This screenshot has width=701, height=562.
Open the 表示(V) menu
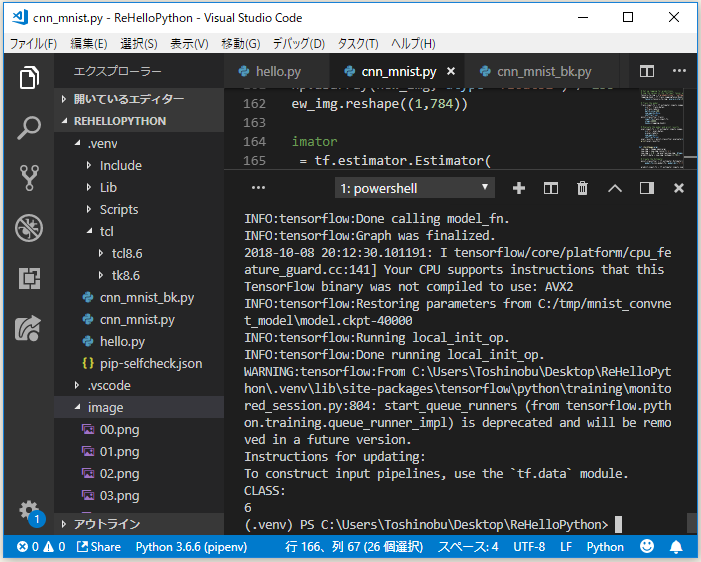[189, 43]
